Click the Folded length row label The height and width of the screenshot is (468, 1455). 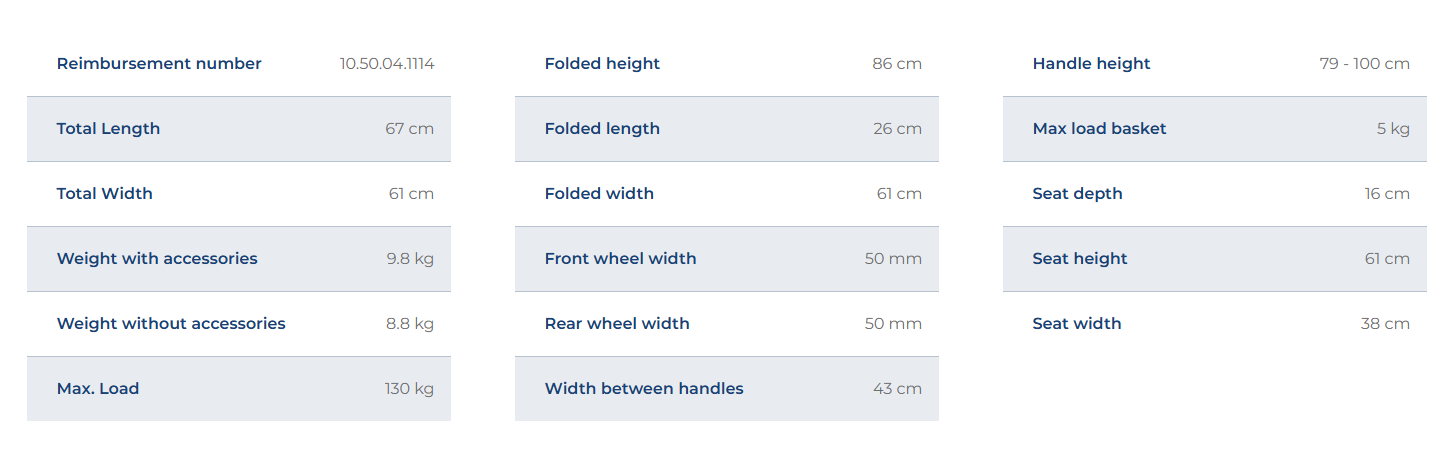click(602, 129)
